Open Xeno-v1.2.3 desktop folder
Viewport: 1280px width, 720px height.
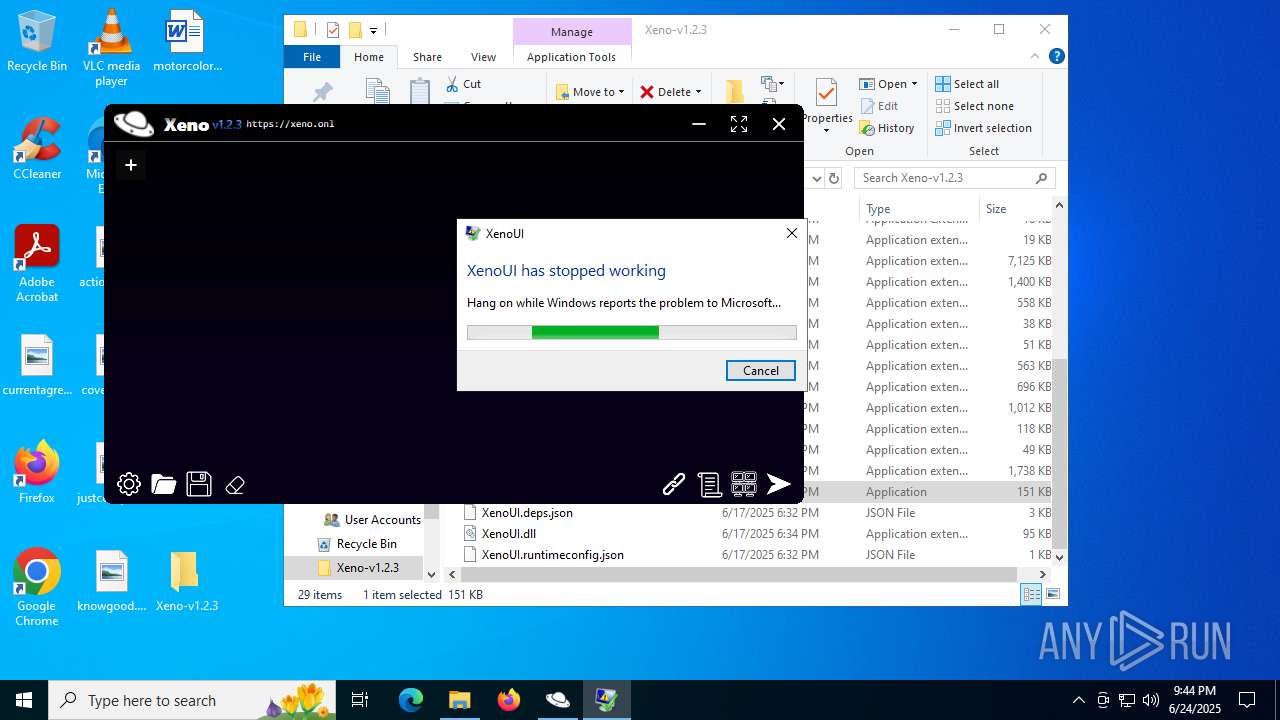[x=186, y=582]
